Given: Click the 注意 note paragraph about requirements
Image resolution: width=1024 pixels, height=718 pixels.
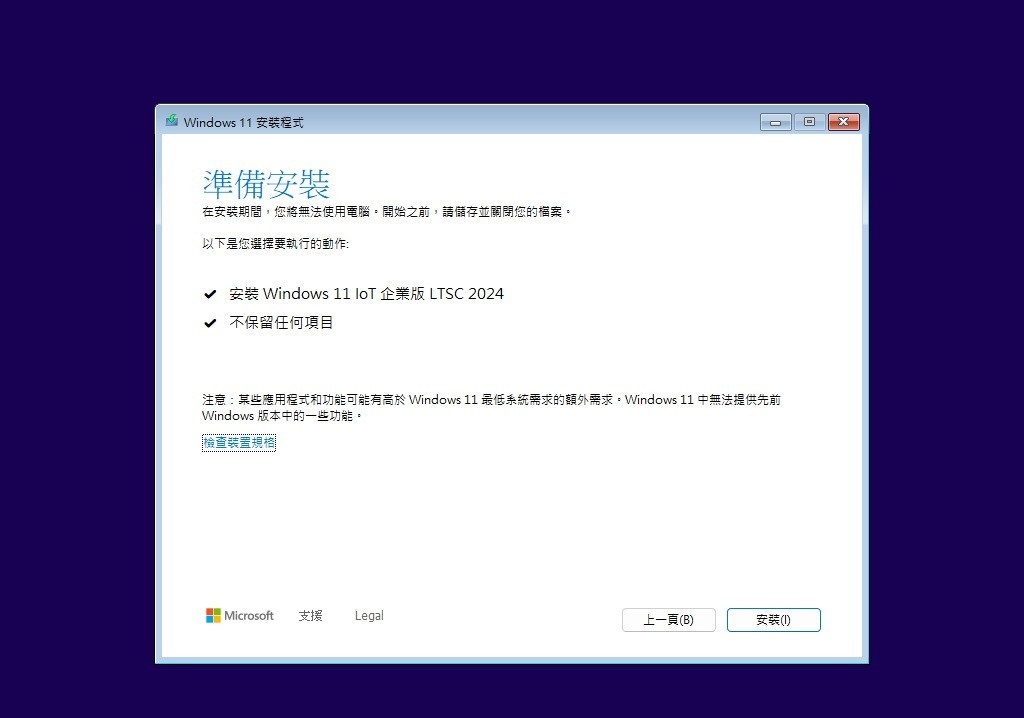Looking at the screenshot, I should (x=491, y=408).
